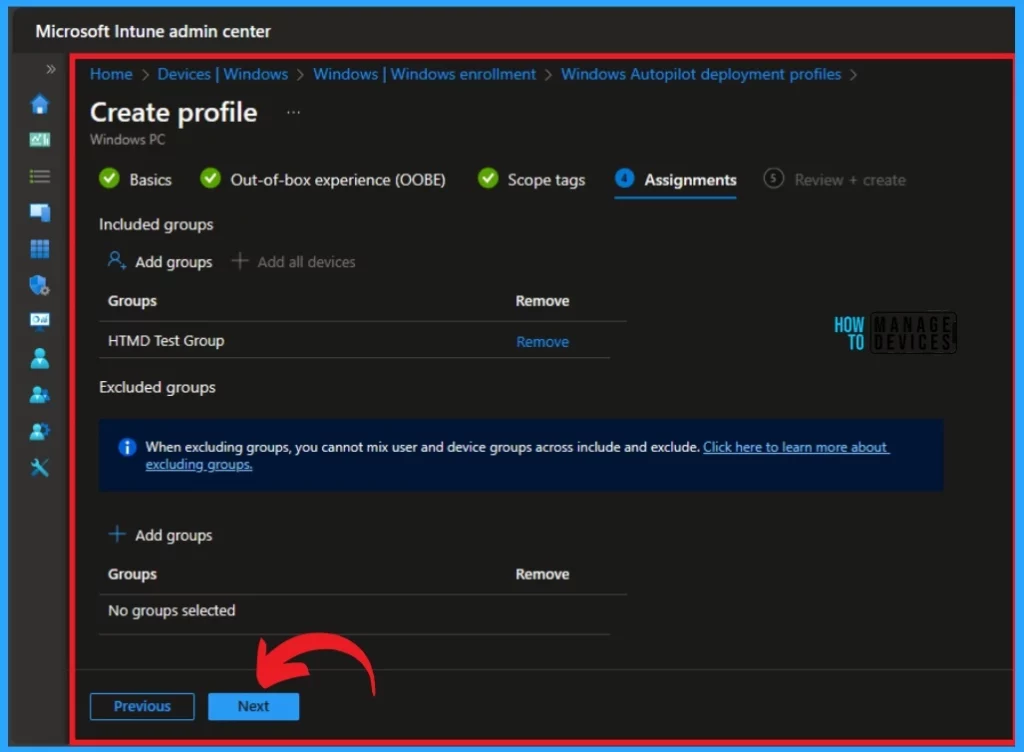Open the Review + create tab
The width and height of the screenshot is (1024, 752).
pos(835,180)
